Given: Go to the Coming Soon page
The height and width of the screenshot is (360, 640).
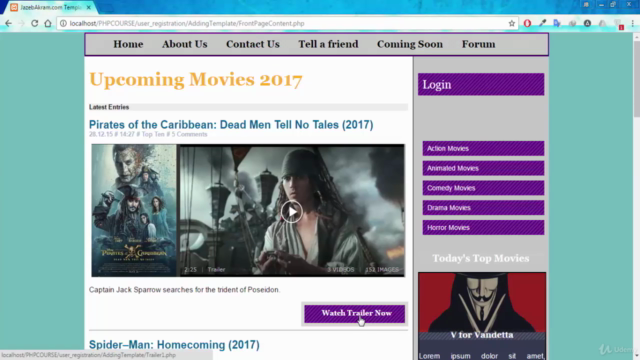Looking at the screenshot, I should pyautogui.click(x=410, y=44).
